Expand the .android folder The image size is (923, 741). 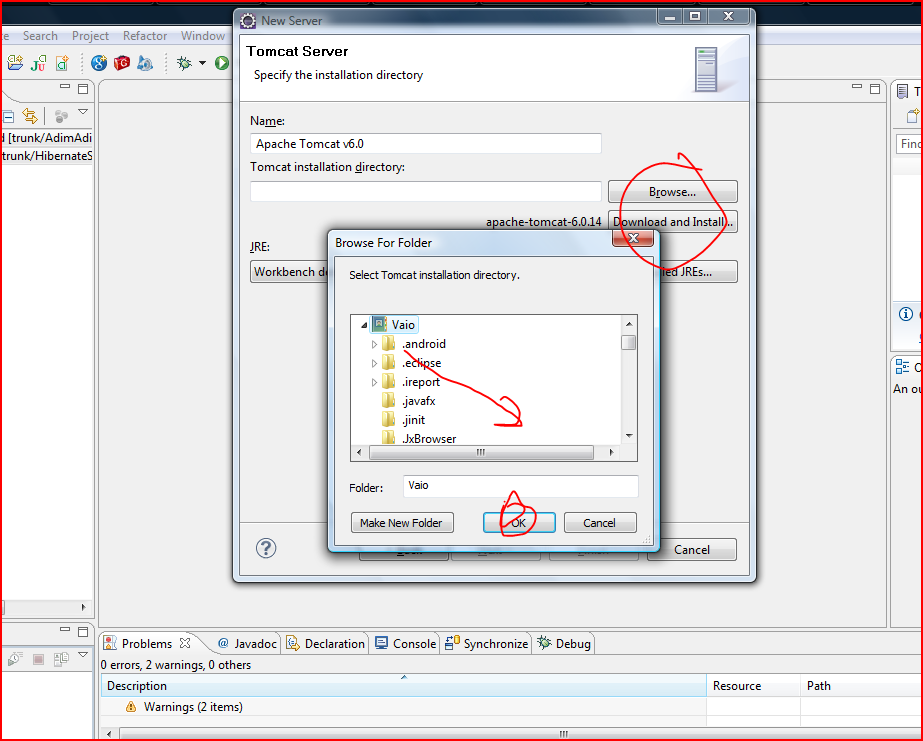[x=374, y=344]
